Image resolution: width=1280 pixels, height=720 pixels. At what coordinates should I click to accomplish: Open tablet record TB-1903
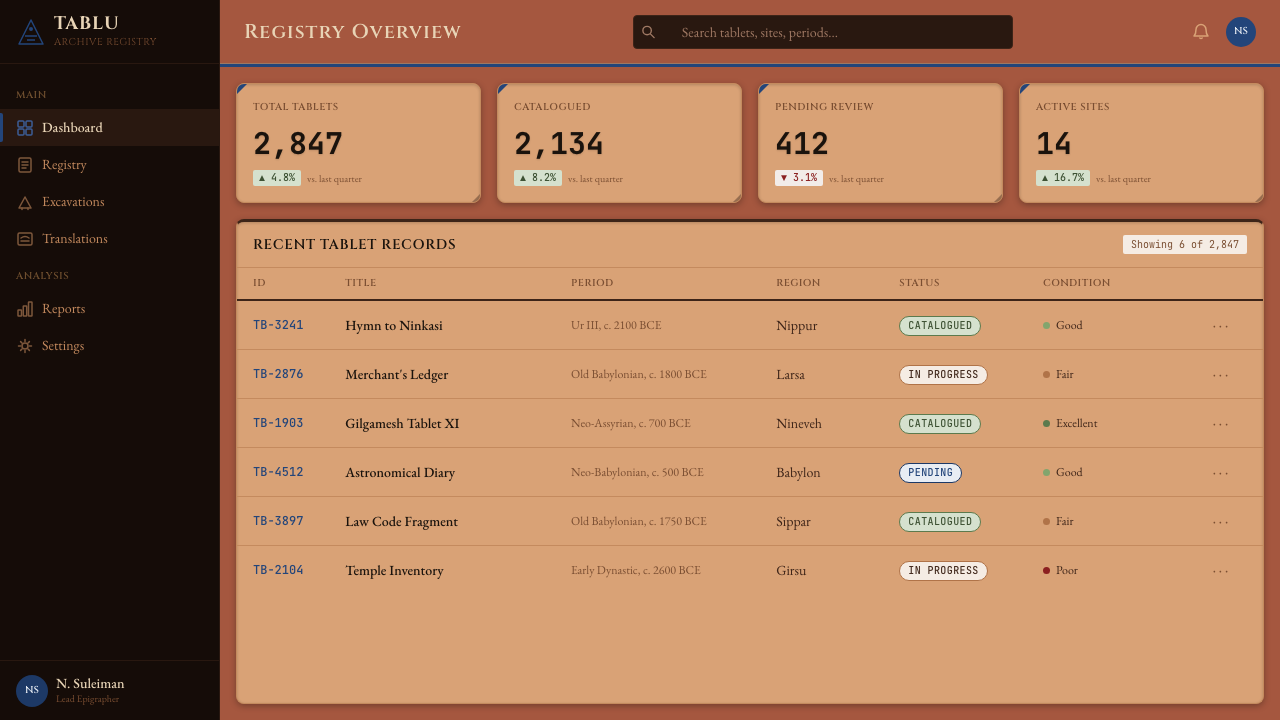click(278, 423)
